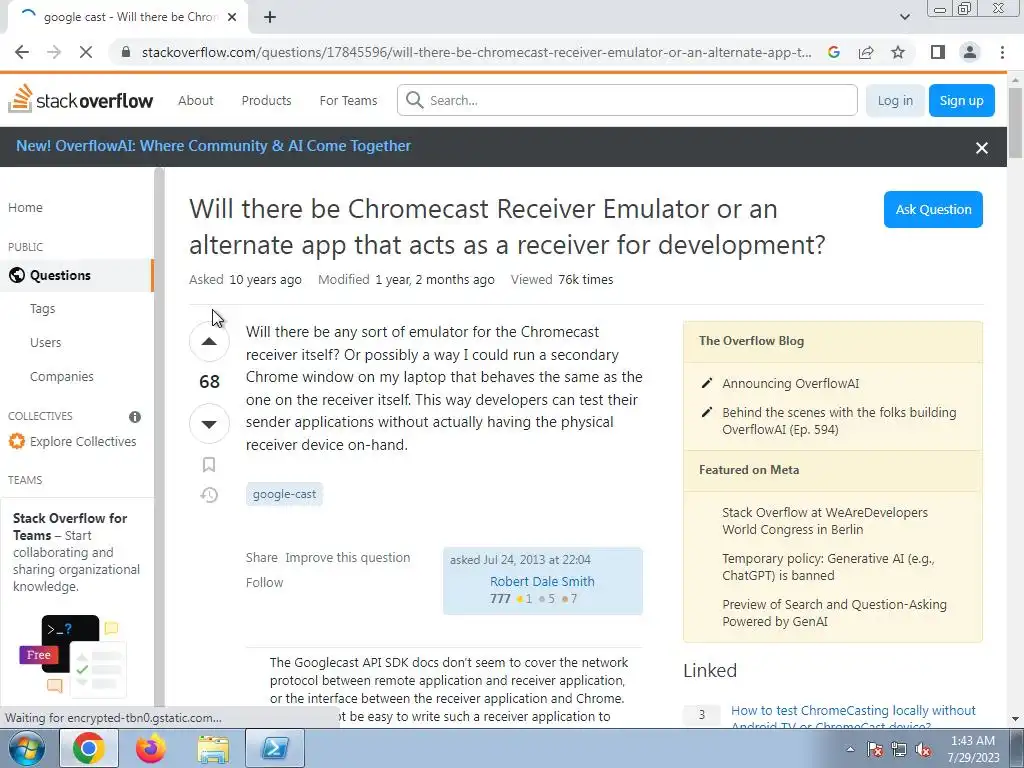Viewport: 1024px width, 768px height.
Task: Open the tab search dropdown arrow
Action: tap(904, 17)
